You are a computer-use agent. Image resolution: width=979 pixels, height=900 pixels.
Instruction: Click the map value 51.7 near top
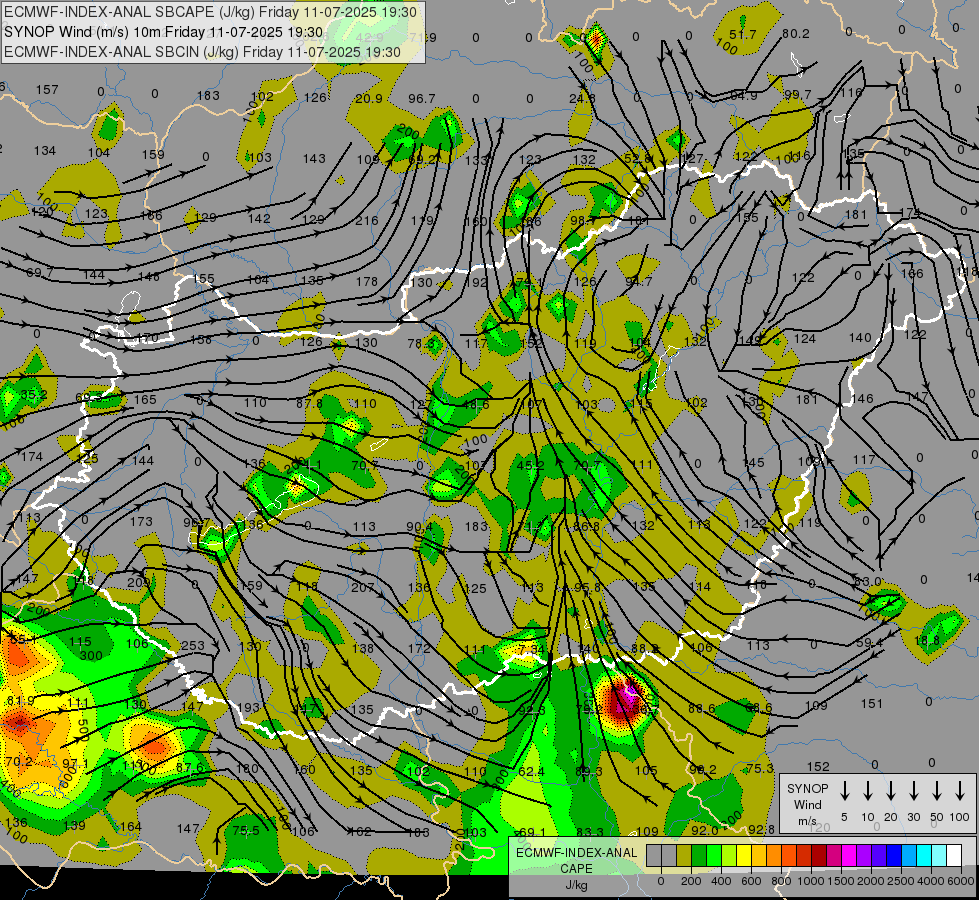[743, 34]
